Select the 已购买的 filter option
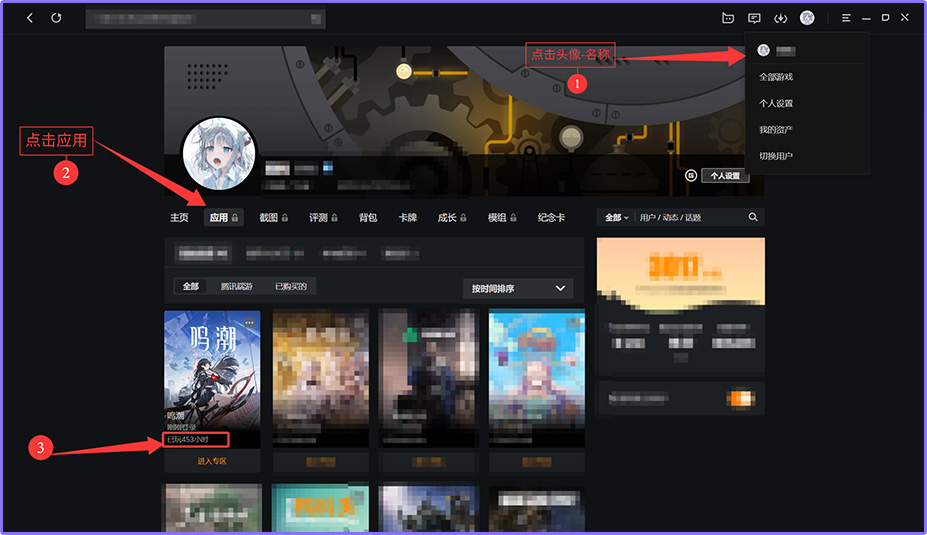 (x=291, y=287)
